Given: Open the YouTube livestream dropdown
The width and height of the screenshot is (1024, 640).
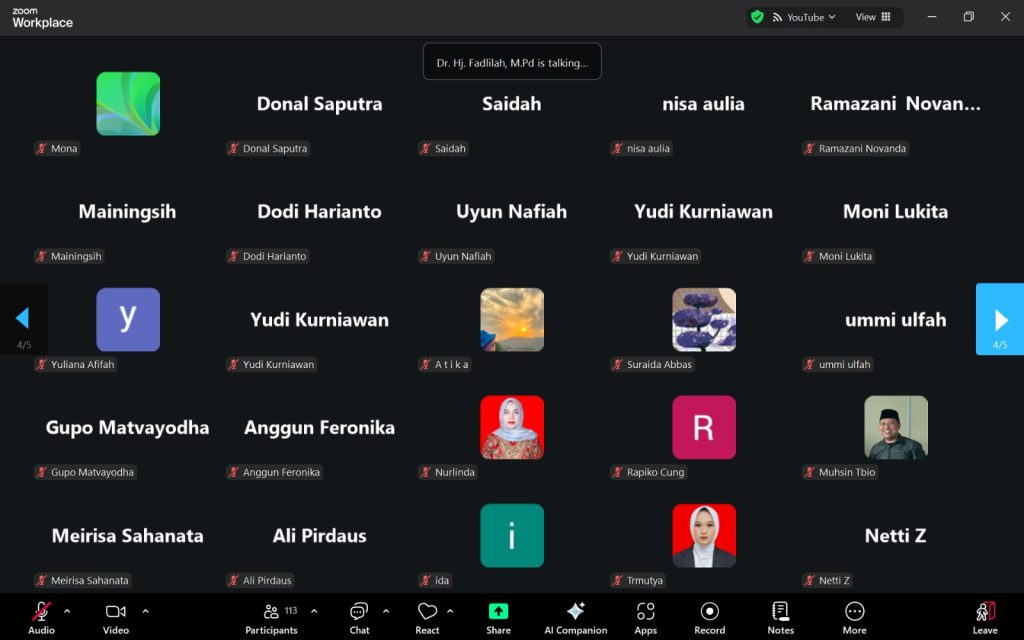Looking at the screenshot, I should (x=805, y=17).
